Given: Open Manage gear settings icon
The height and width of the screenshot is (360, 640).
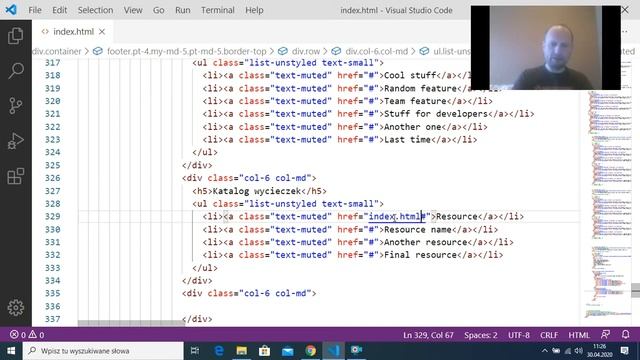Looking at the screenshot, I should [16, 307].
